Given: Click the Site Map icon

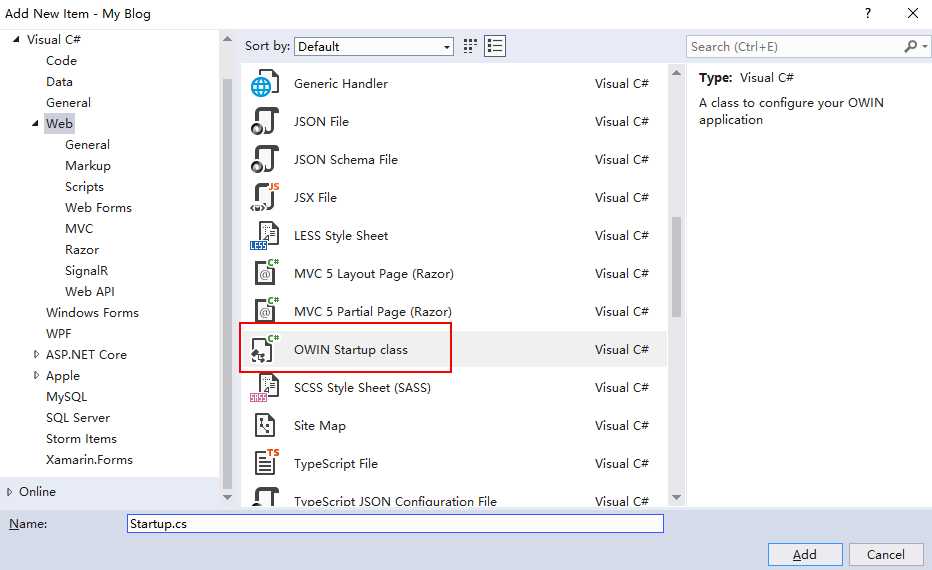Looking at the screenshot, I should coord(265,426).
